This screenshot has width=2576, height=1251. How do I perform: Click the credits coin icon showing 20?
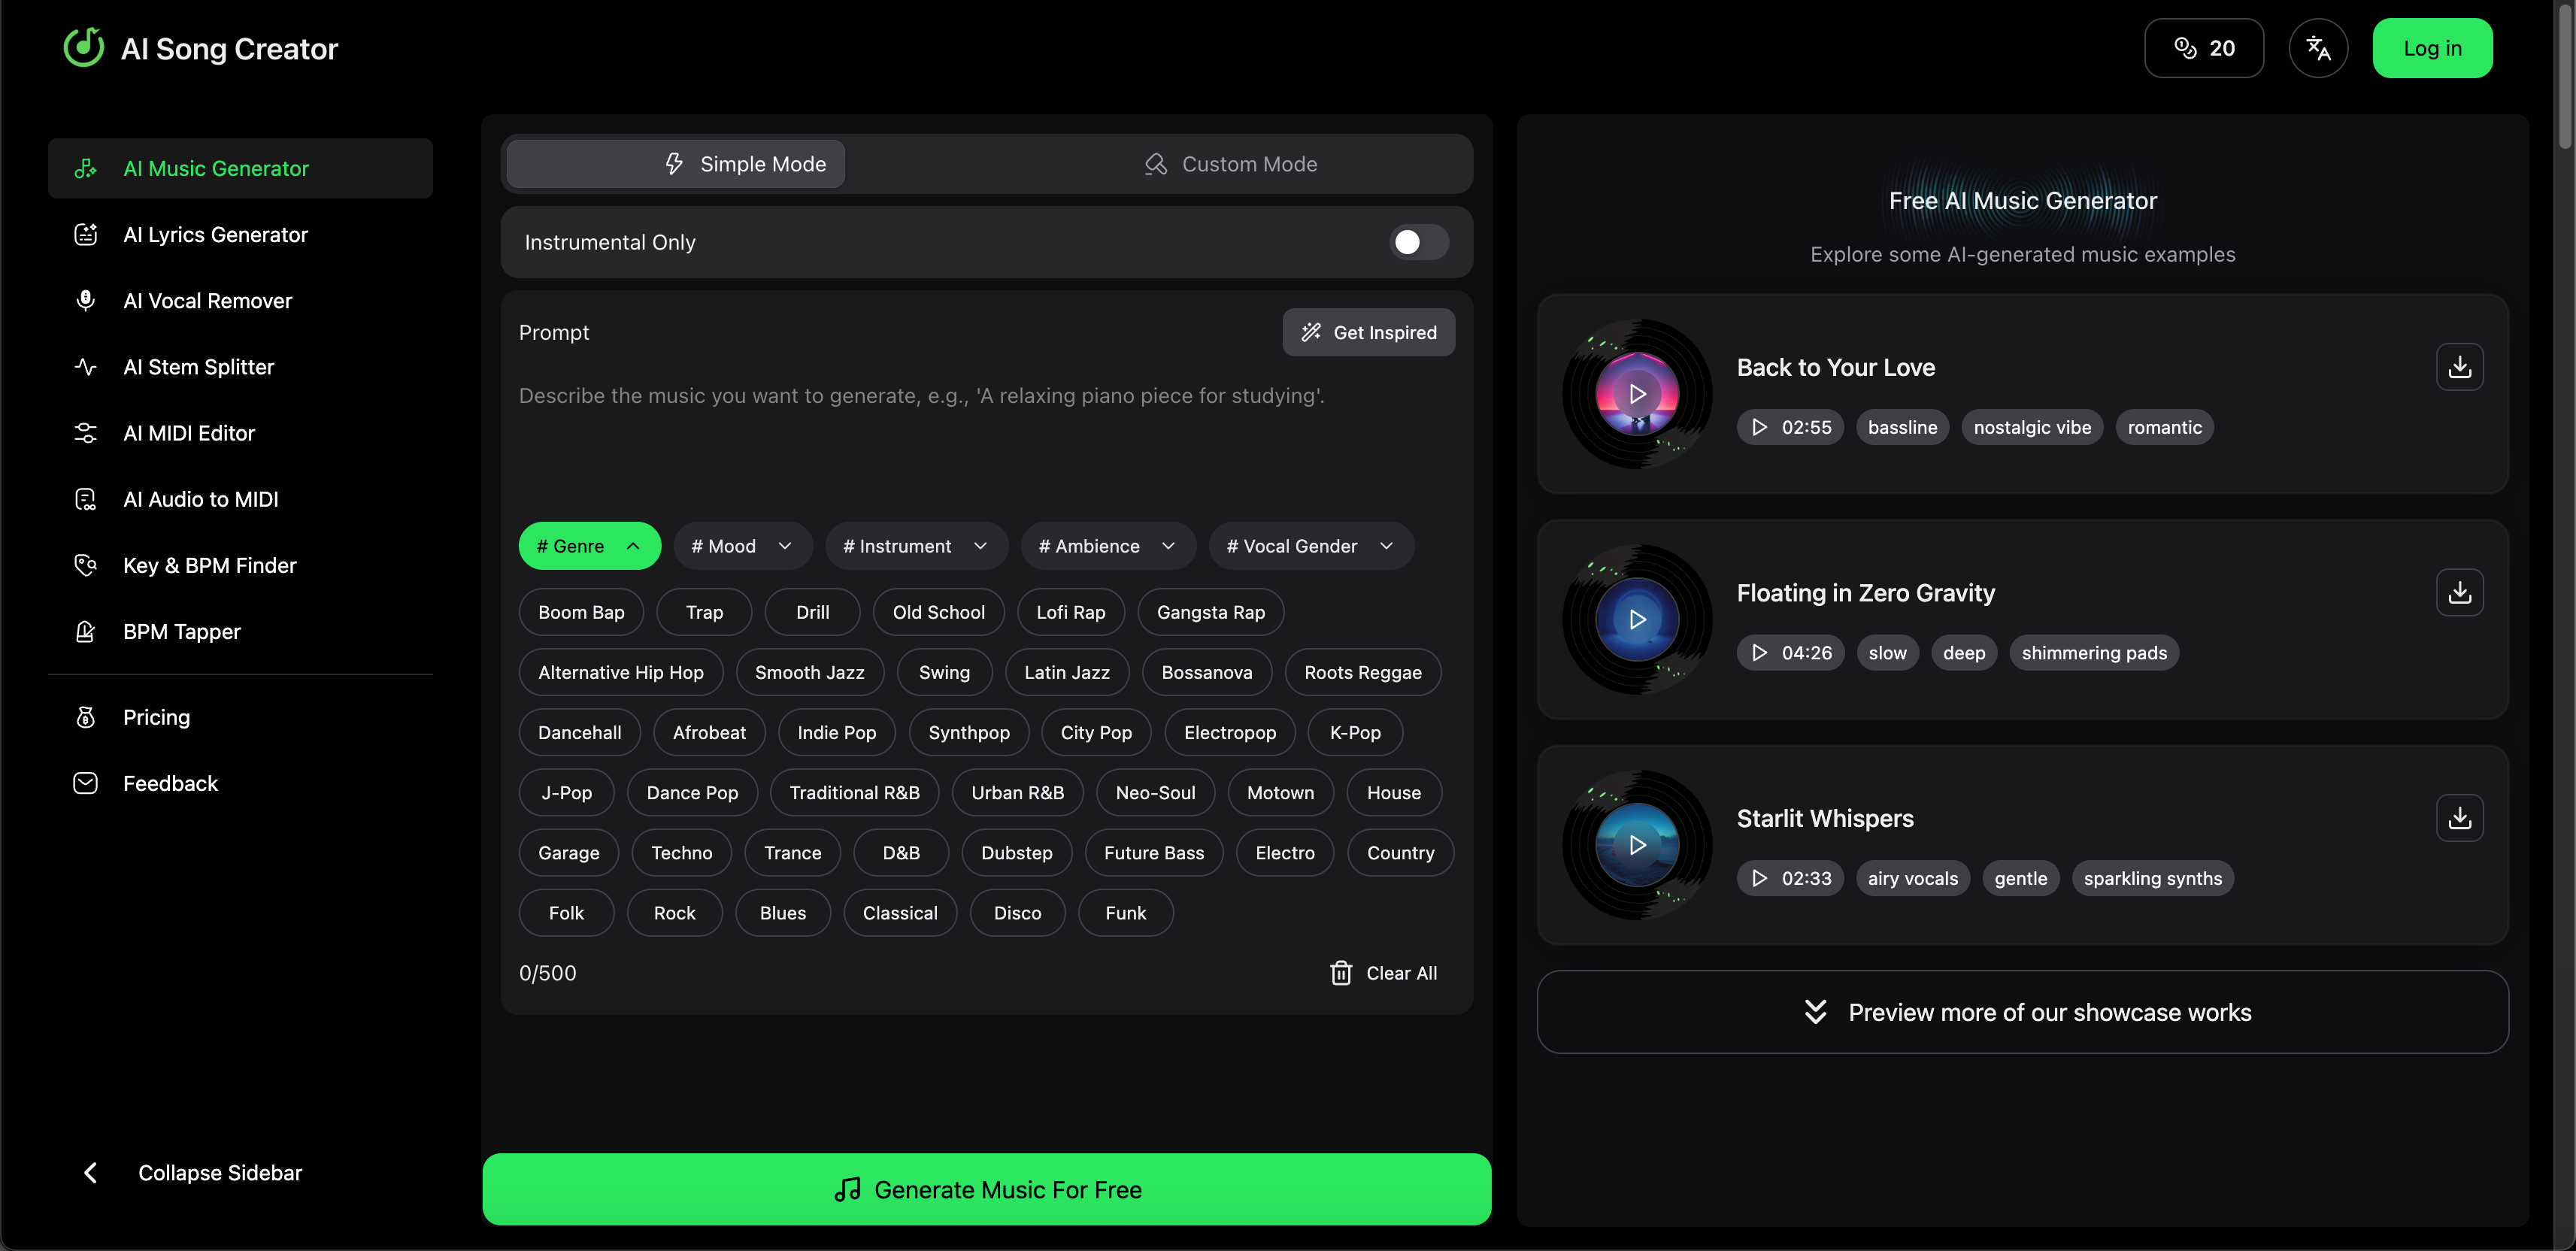pos(2185,48)
